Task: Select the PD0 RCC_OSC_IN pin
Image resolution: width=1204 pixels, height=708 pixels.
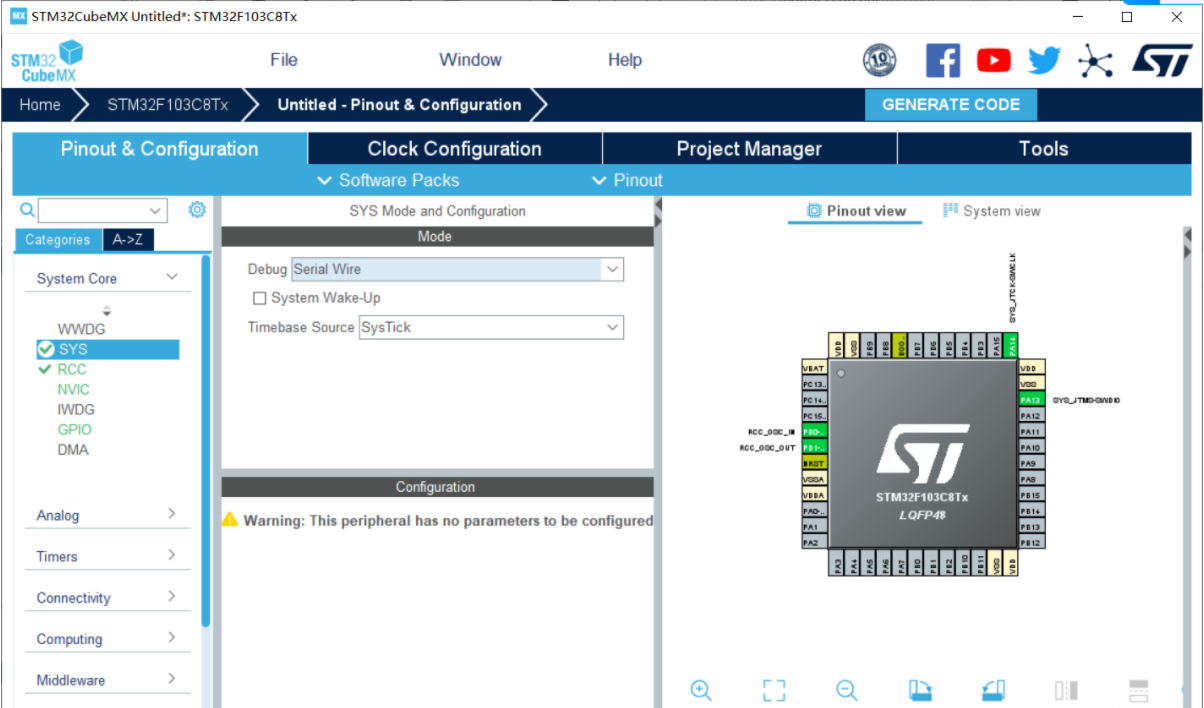Action: pos(814,432)
